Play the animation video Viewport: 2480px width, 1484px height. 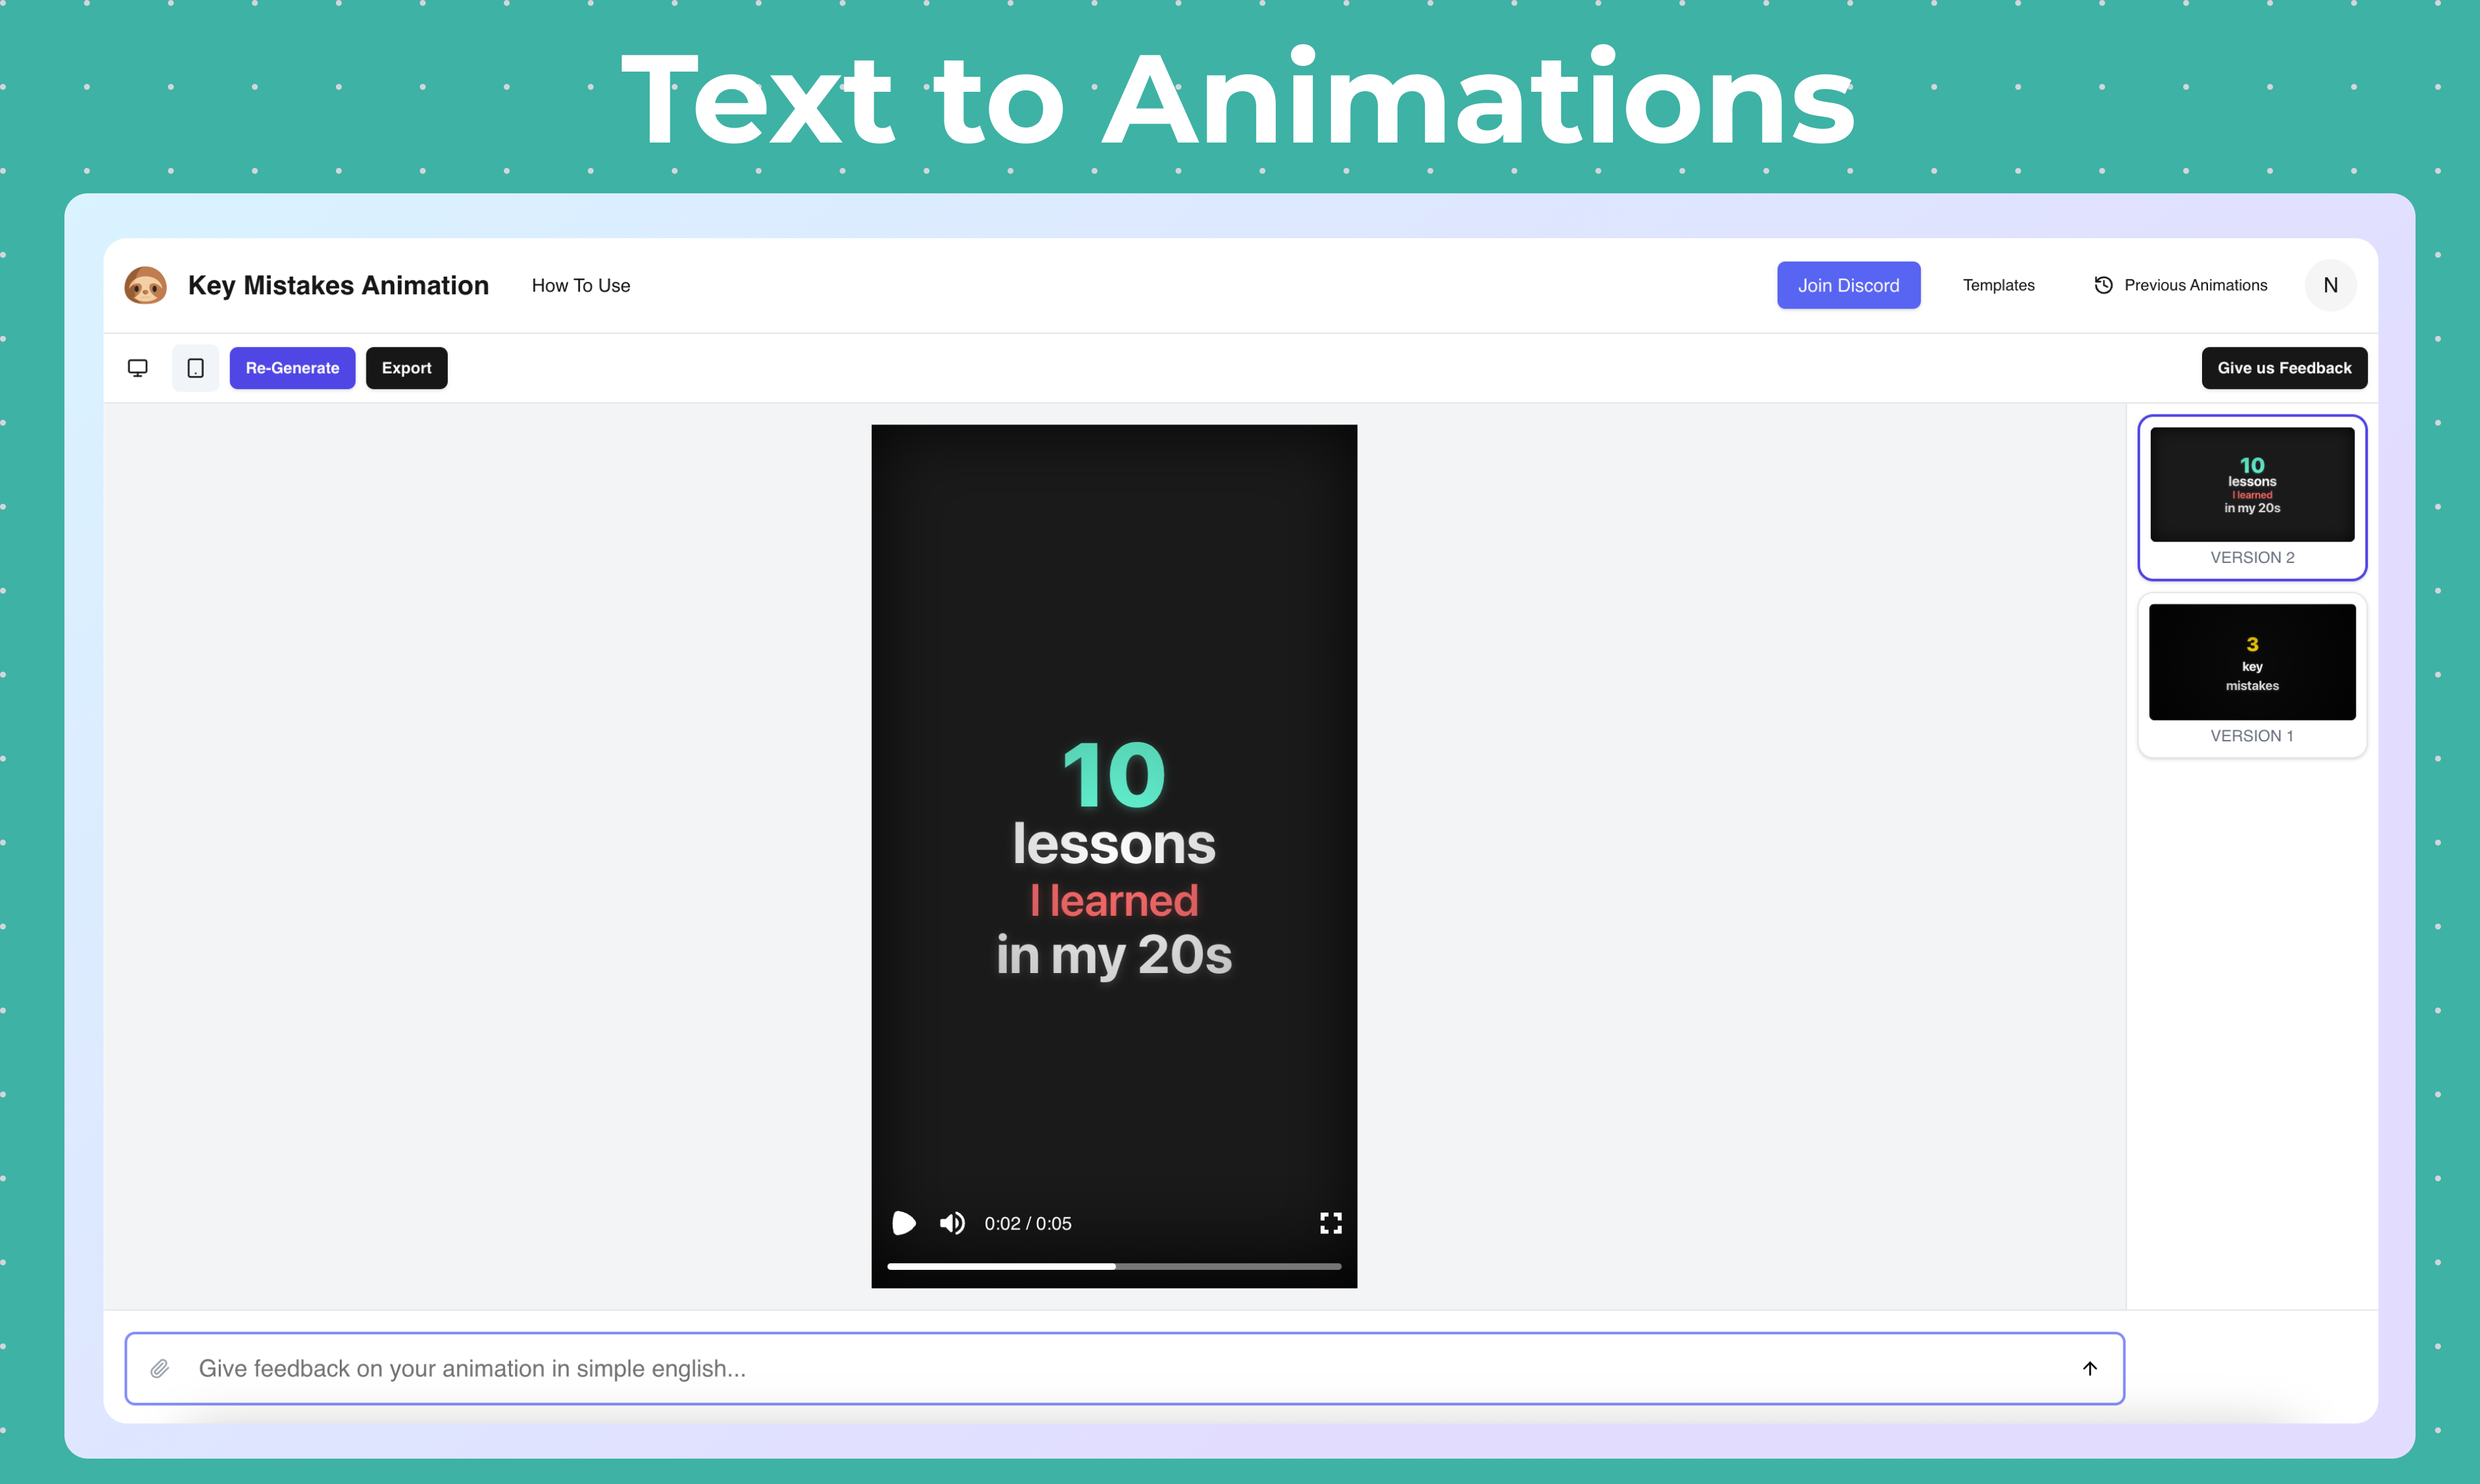point(903,1223)
